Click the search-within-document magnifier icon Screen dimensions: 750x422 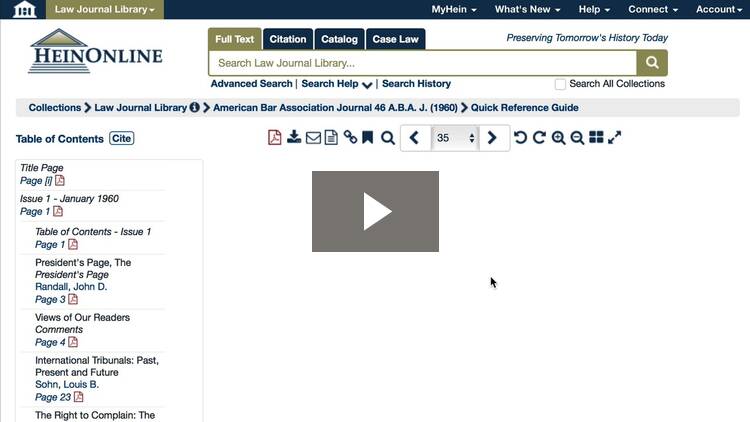click(x=388, y=138)
